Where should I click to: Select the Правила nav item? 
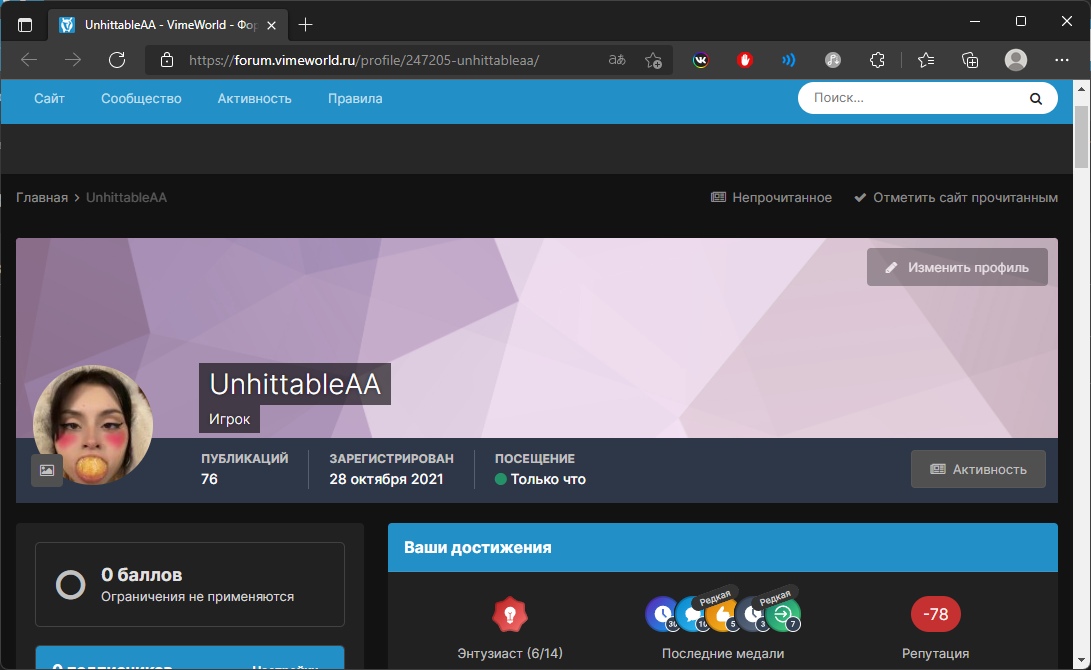355,99
